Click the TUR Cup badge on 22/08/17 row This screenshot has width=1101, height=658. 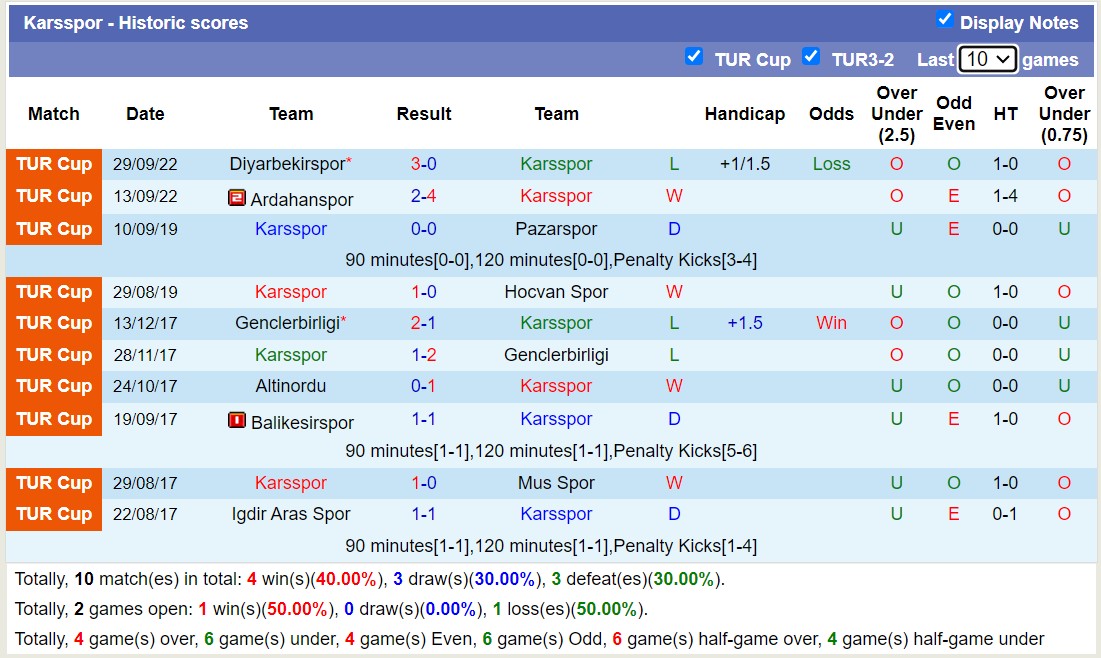54,514
